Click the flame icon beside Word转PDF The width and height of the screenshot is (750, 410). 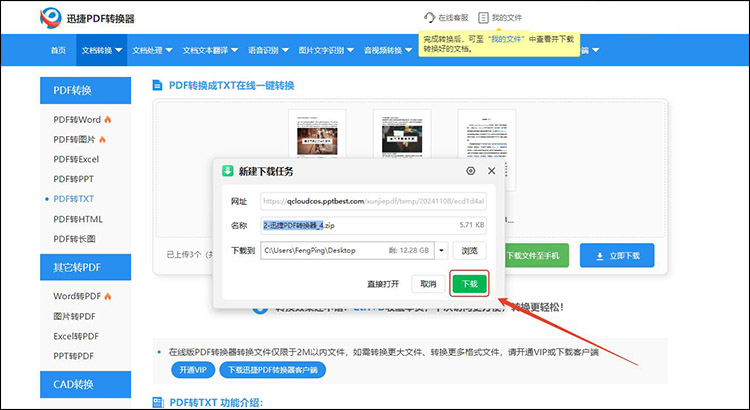(x=108, y=296)
